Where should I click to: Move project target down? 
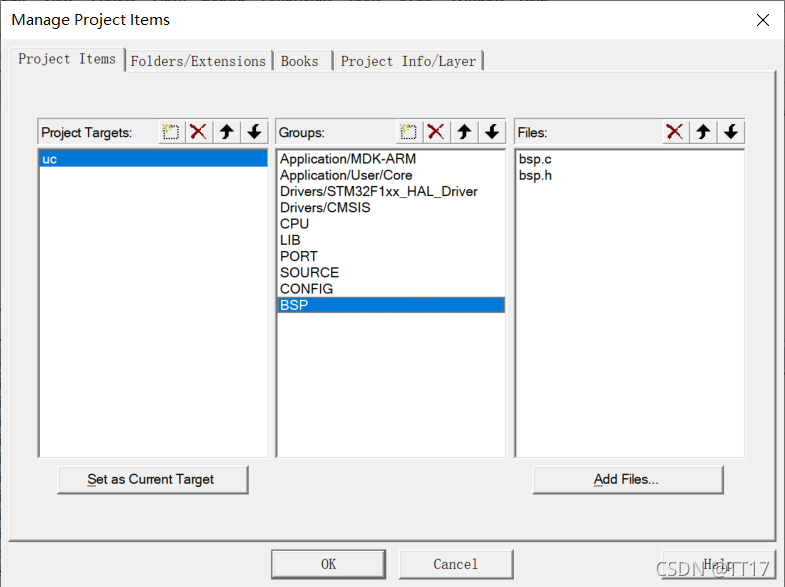click(x=254, y=132)
